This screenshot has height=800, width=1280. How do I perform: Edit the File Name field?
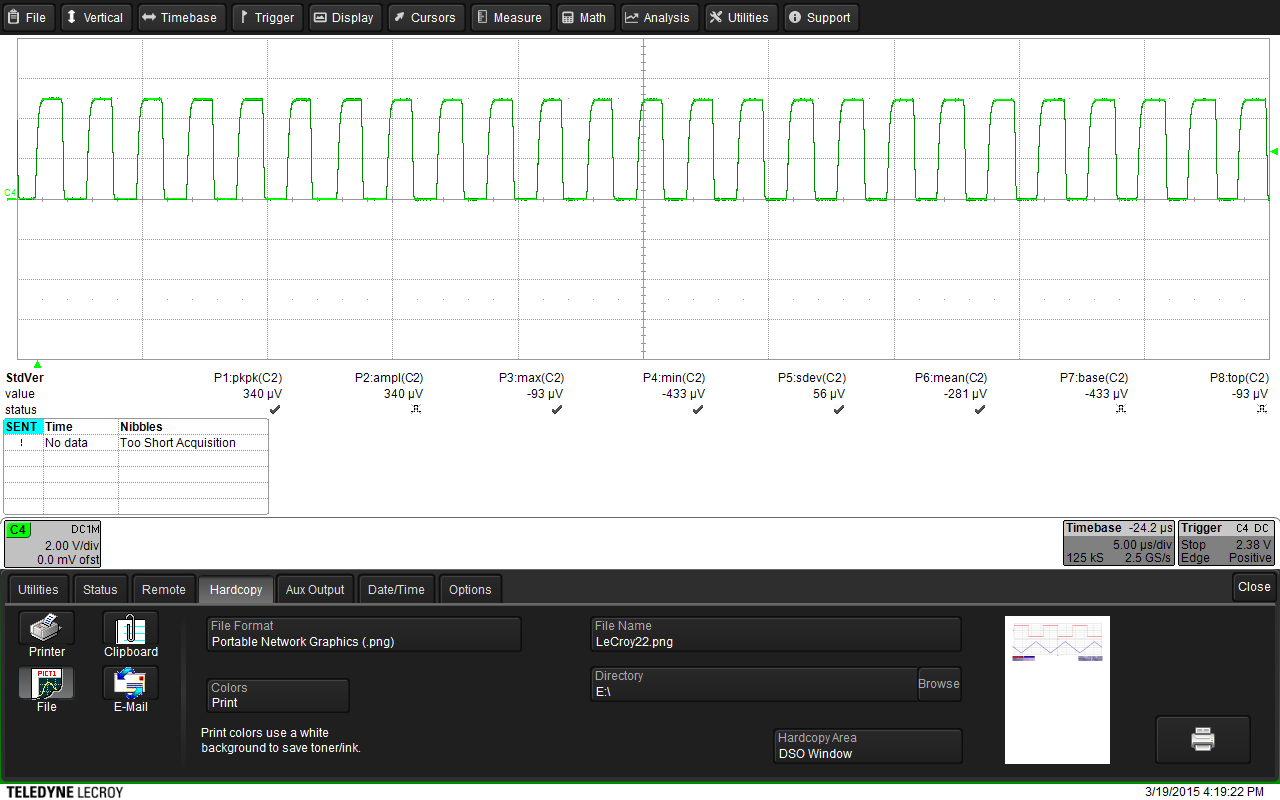[x=776, y=634]
